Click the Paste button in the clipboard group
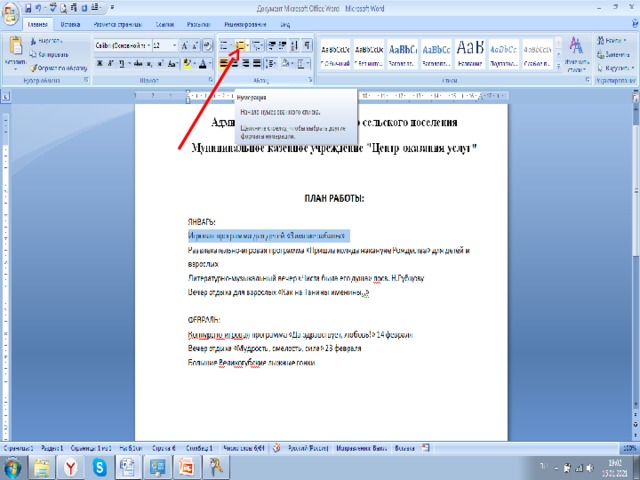The image size is (640, 480). [15, 50]
